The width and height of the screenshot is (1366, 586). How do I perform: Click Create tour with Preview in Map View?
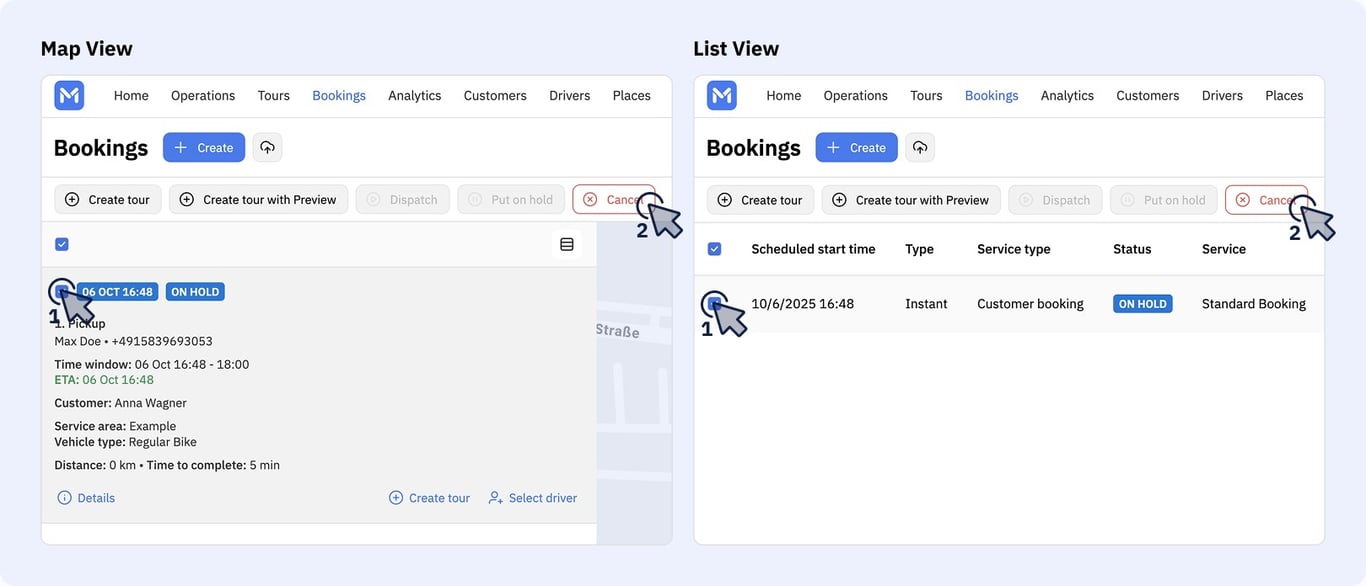coord(259,199)
